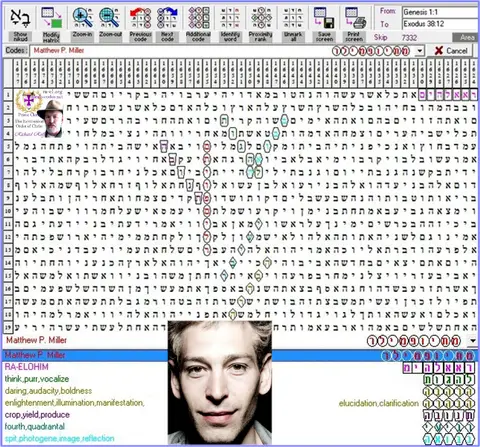480x447 pixels.
Task: Select the enlightenment,illumination,manifestation entry
Action: coord(74,403)
